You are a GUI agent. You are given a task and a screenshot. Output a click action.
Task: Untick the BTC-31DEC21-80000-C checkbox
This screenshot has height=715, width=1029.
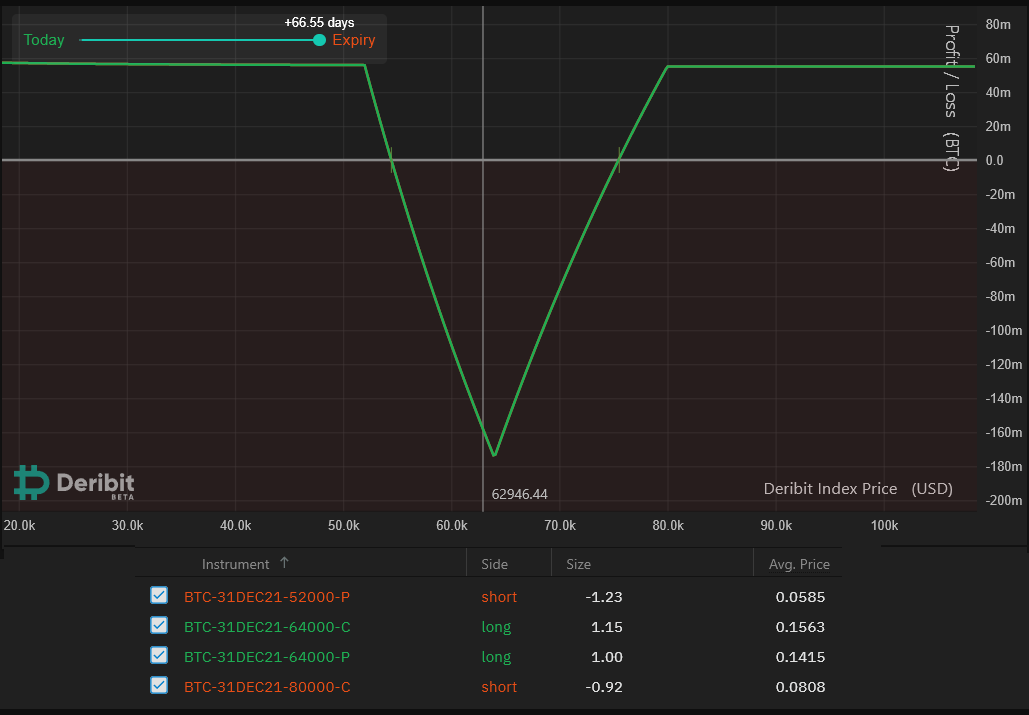[159, 686]
